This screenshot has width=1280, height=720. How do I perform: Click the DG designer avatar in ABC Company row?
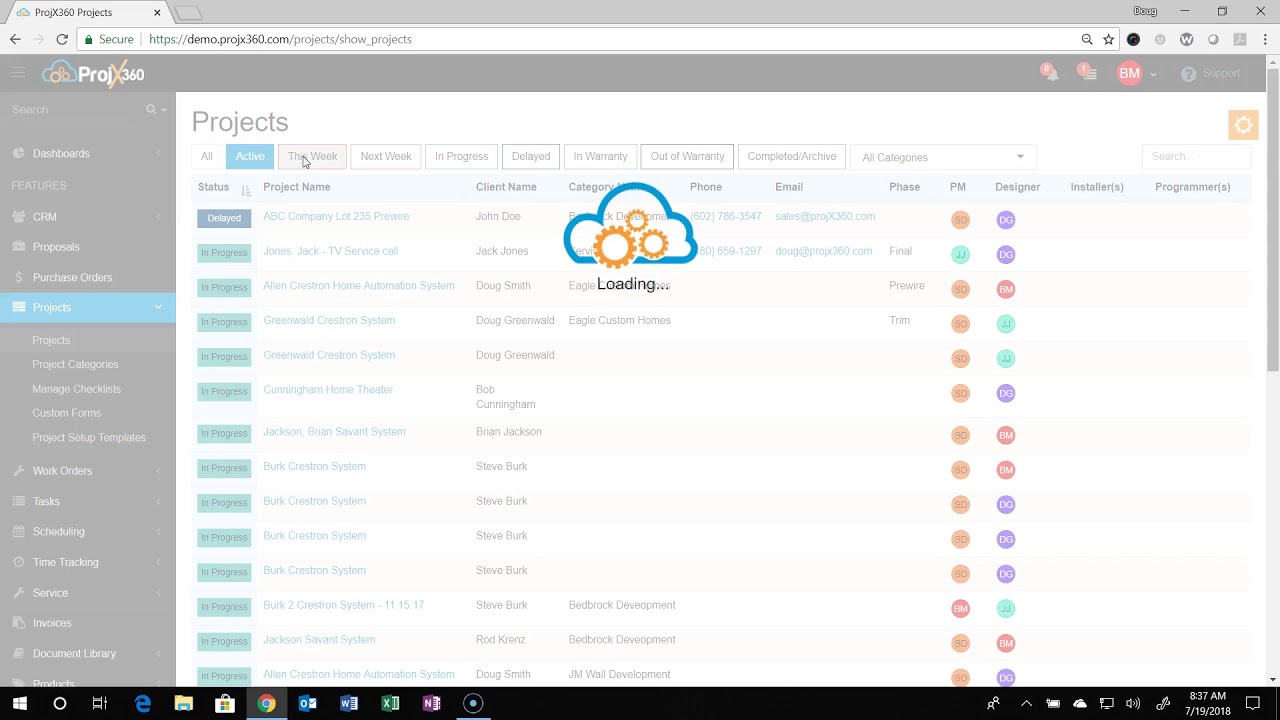coord(1006,220)
